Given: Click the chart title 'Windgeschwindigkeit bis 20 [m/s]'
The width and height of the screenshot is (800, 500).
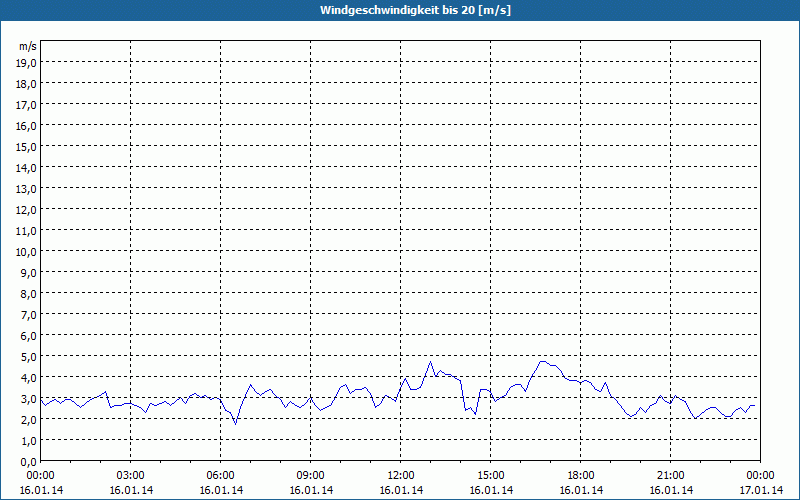Looking at the screenshot, I should coord(415,10).
